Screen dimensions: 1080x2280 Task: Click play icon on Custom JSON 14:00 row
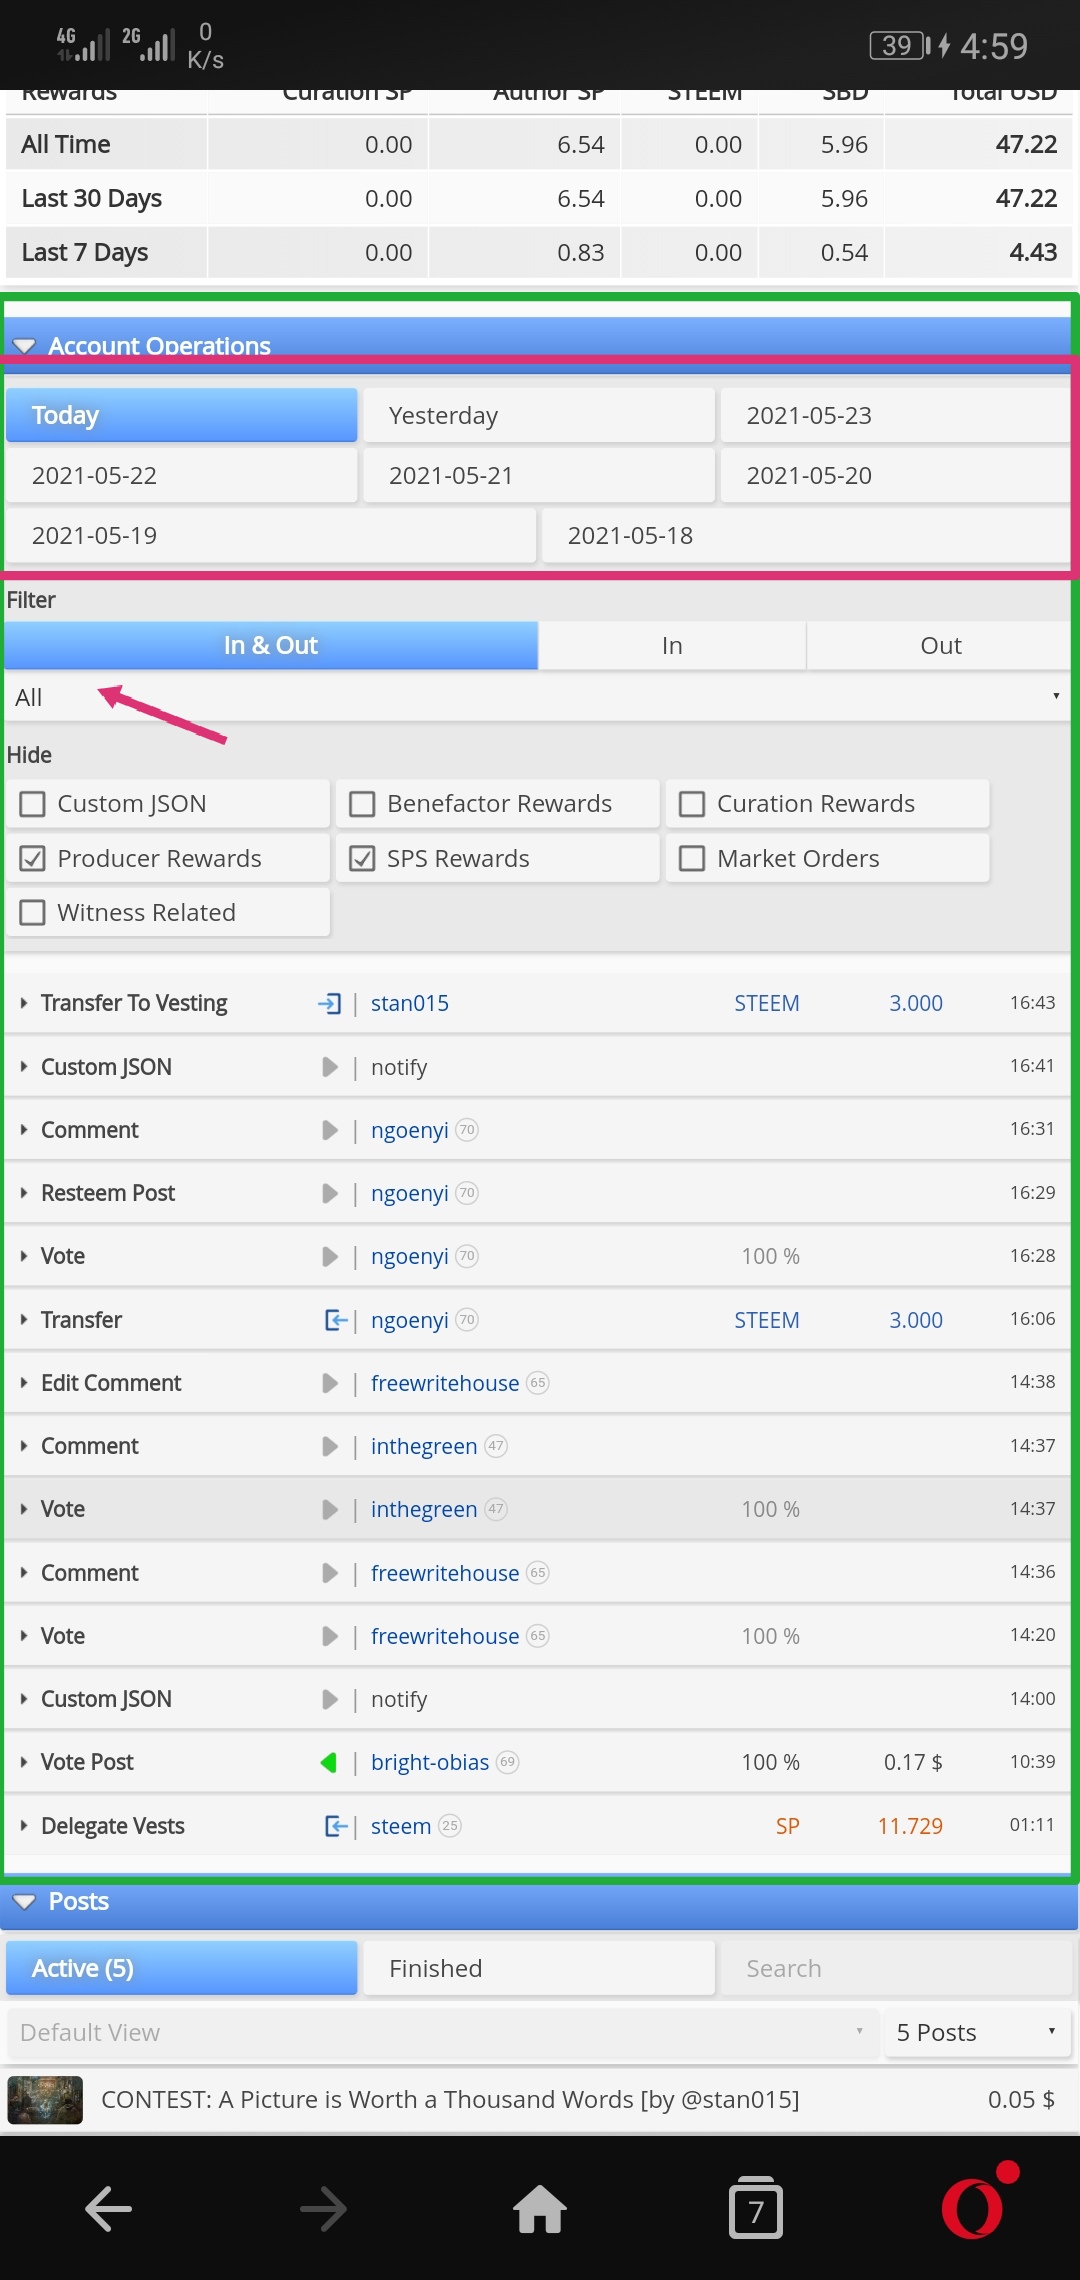(x=330, y=1699)
